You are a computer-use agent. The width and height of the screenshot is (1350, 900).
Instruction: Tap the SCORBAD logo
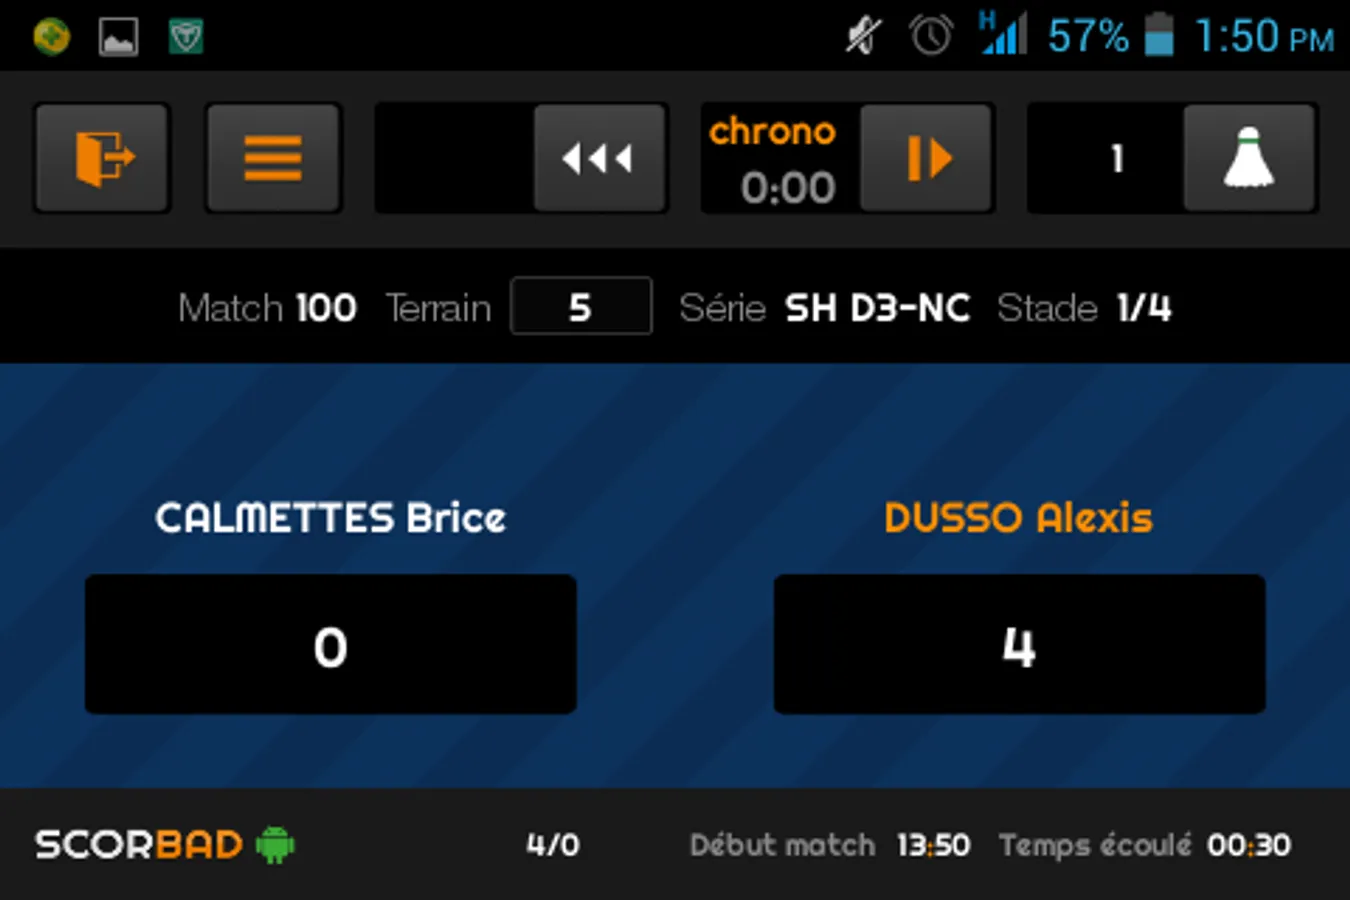[x=139, y=845]
